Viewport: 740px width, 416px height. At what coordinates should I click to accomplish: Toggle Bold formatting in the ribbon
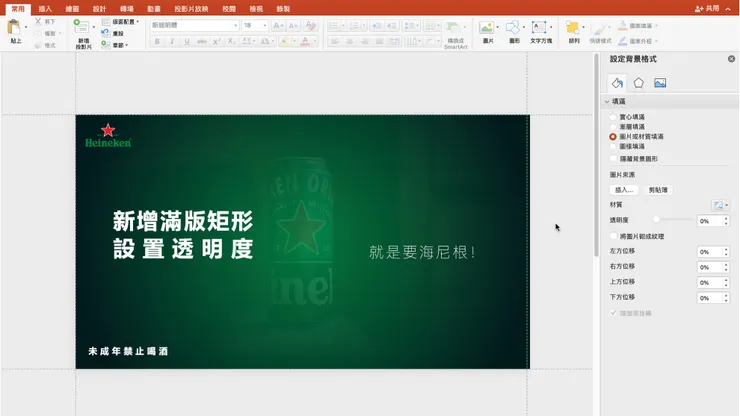pos(157,42)
